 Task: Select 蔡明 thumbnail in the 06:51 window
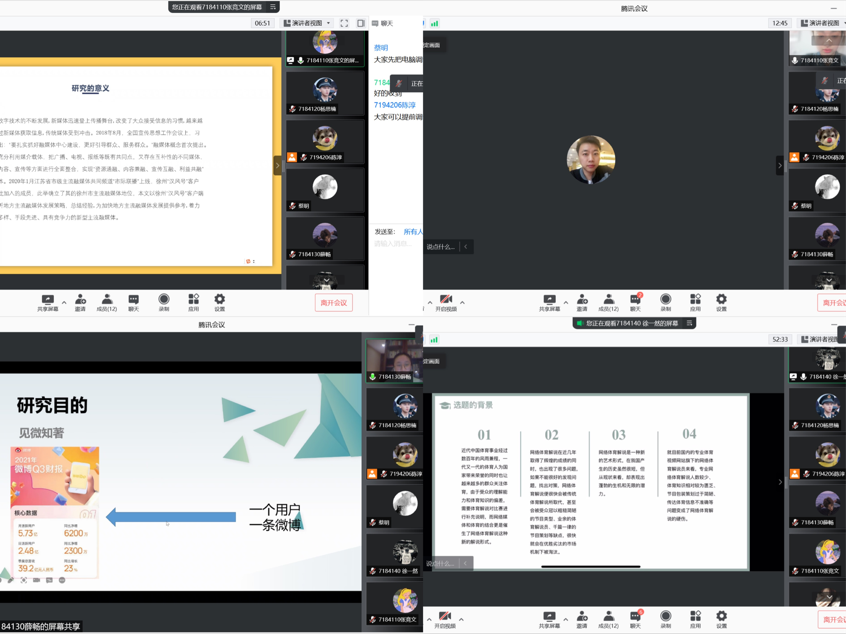[x=325, y=189]
